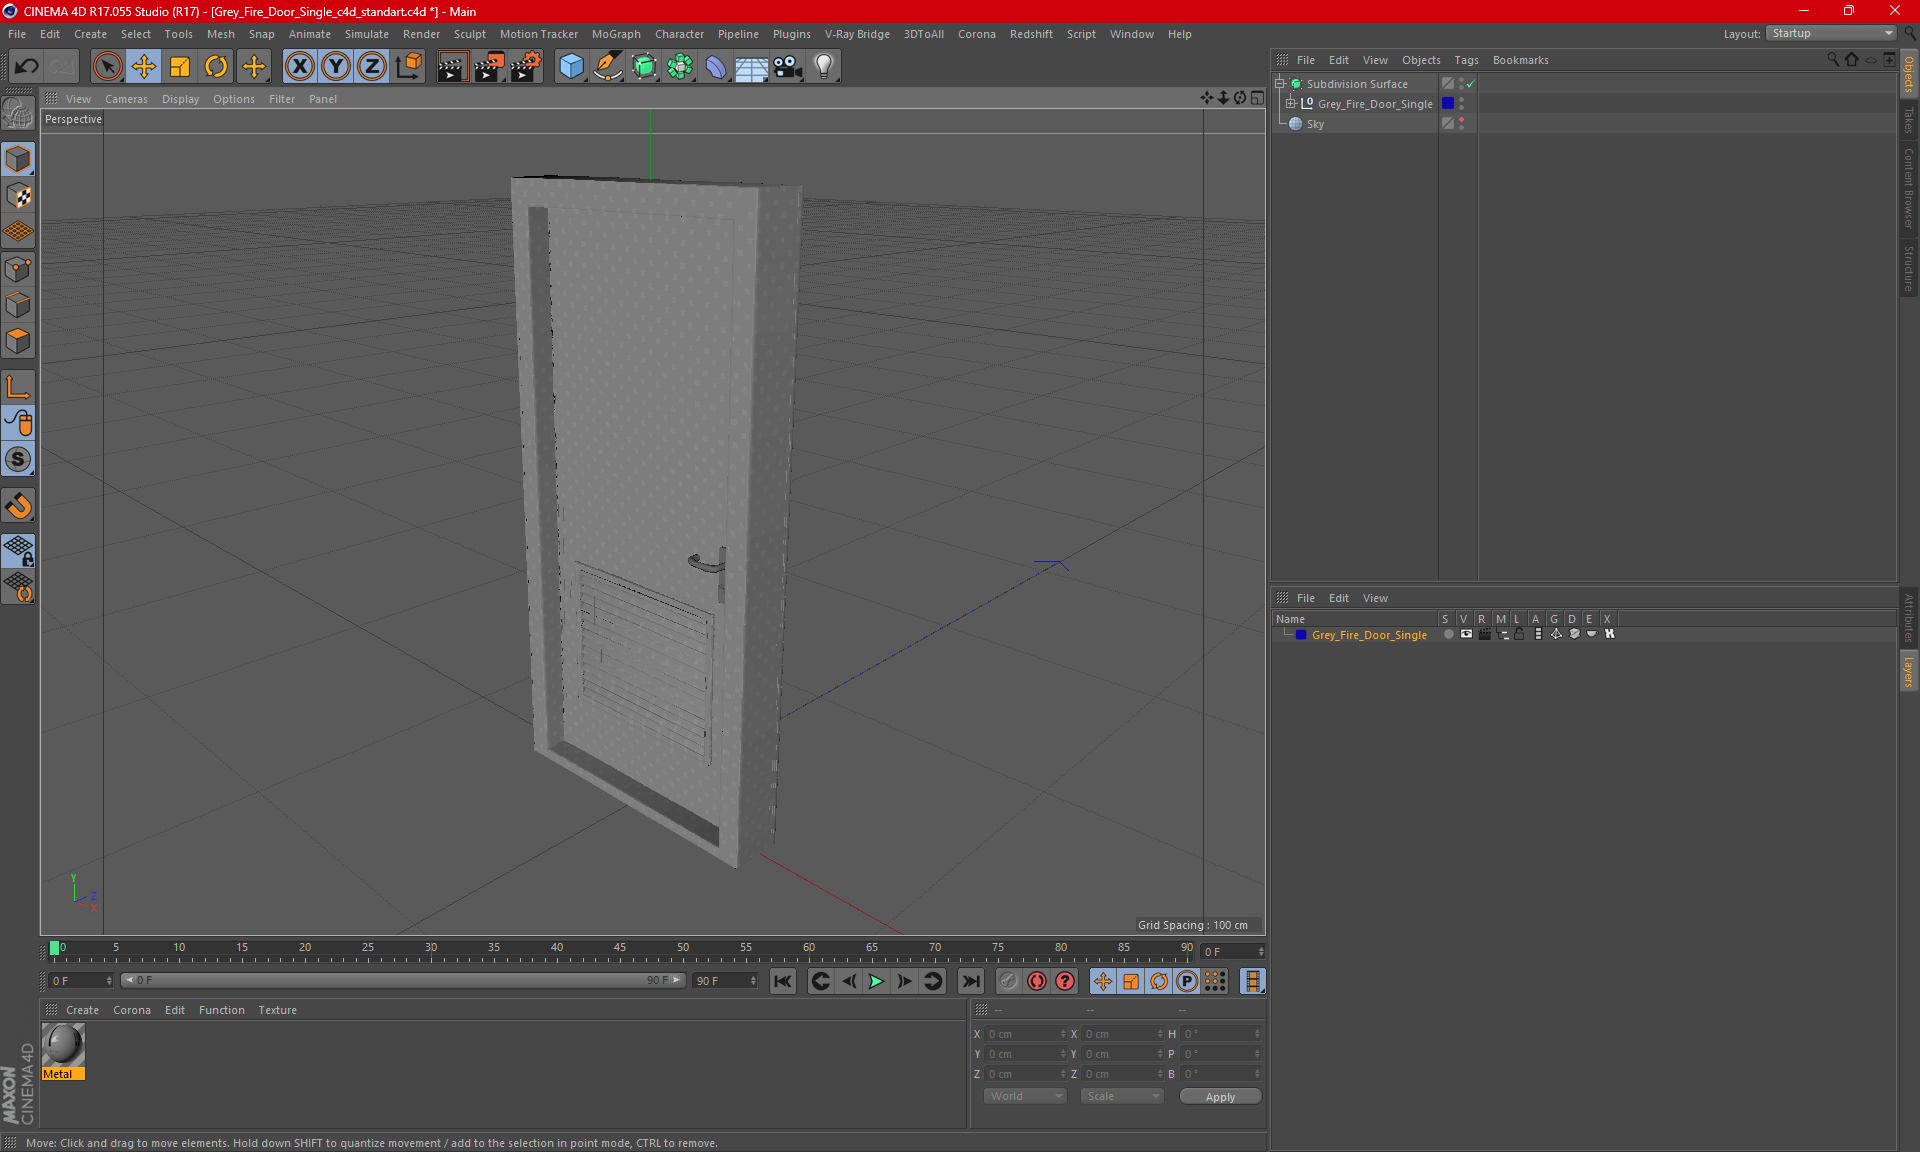
Task: Enable Polygons mode in left sidebar
Action: click(18, 342)
